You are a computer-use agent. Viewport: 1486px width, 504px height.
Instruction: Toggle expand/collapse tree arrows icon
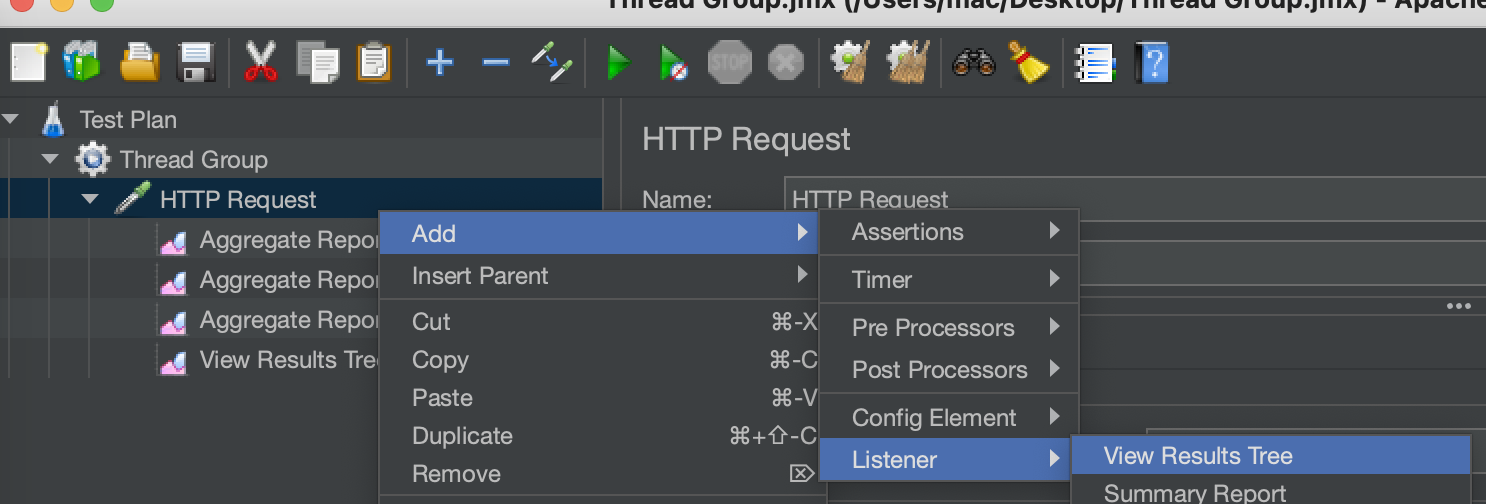551,64
